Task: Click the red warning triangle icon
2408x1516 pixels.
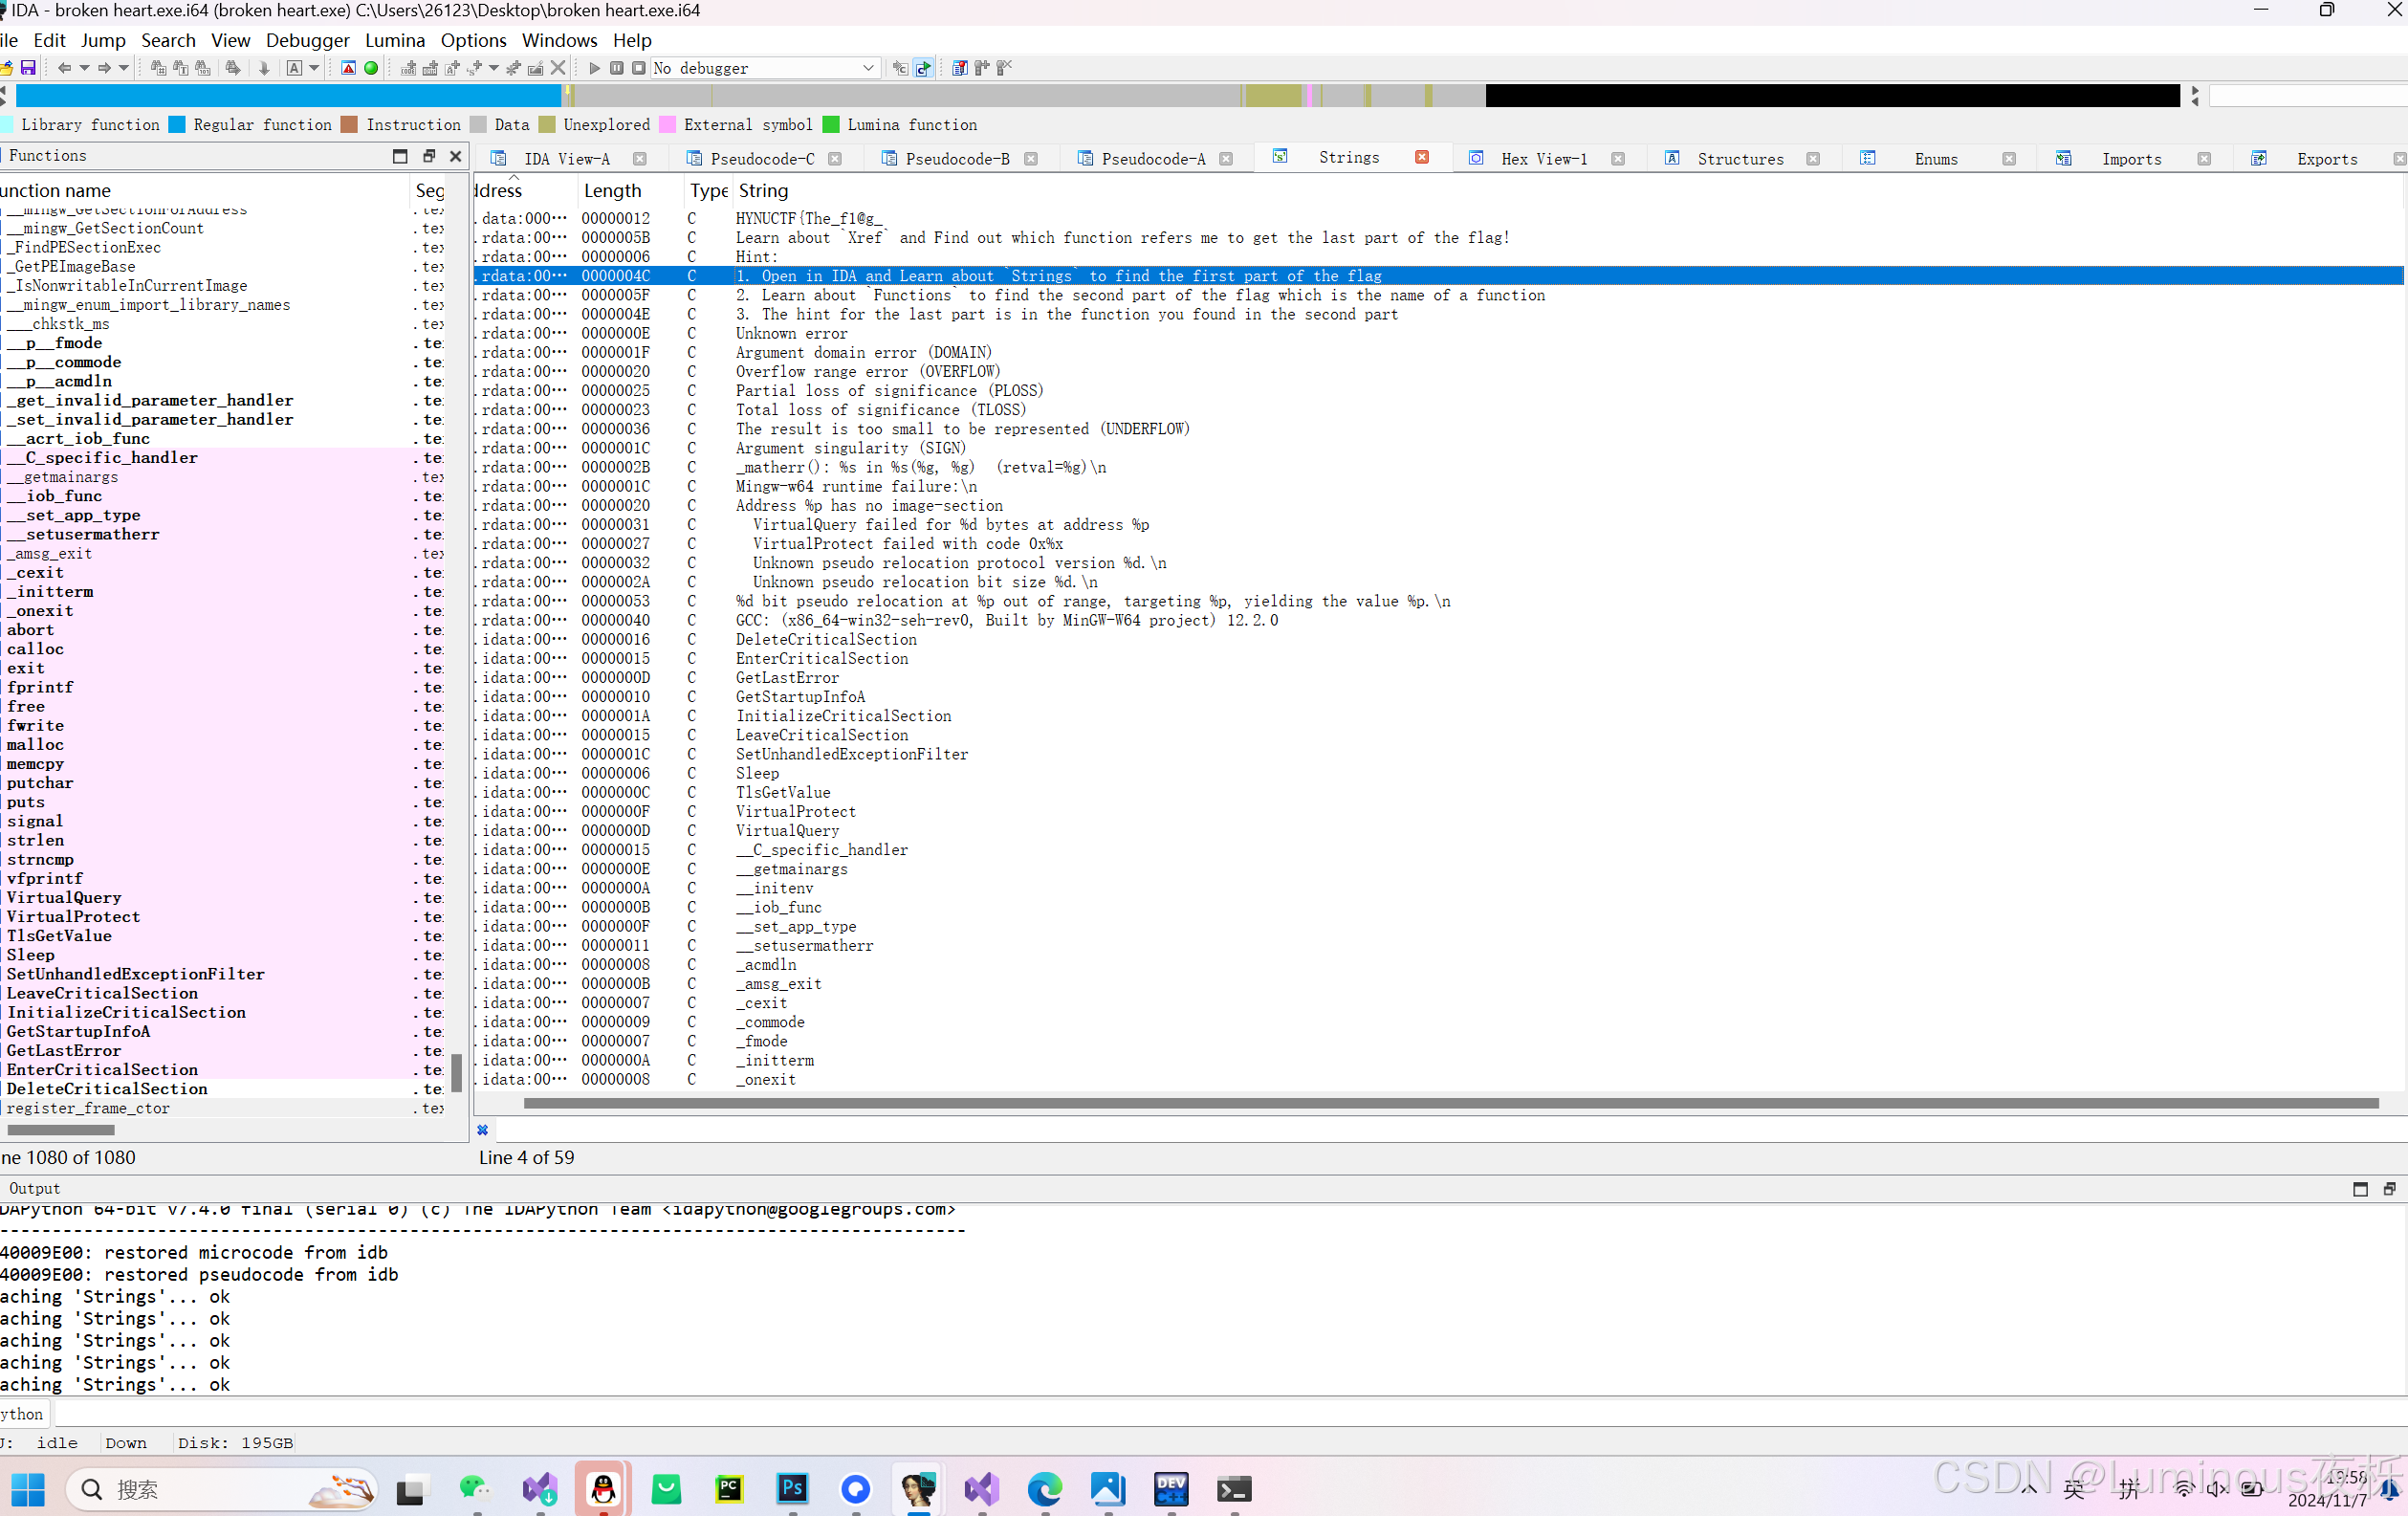Action: click(348, 68)
